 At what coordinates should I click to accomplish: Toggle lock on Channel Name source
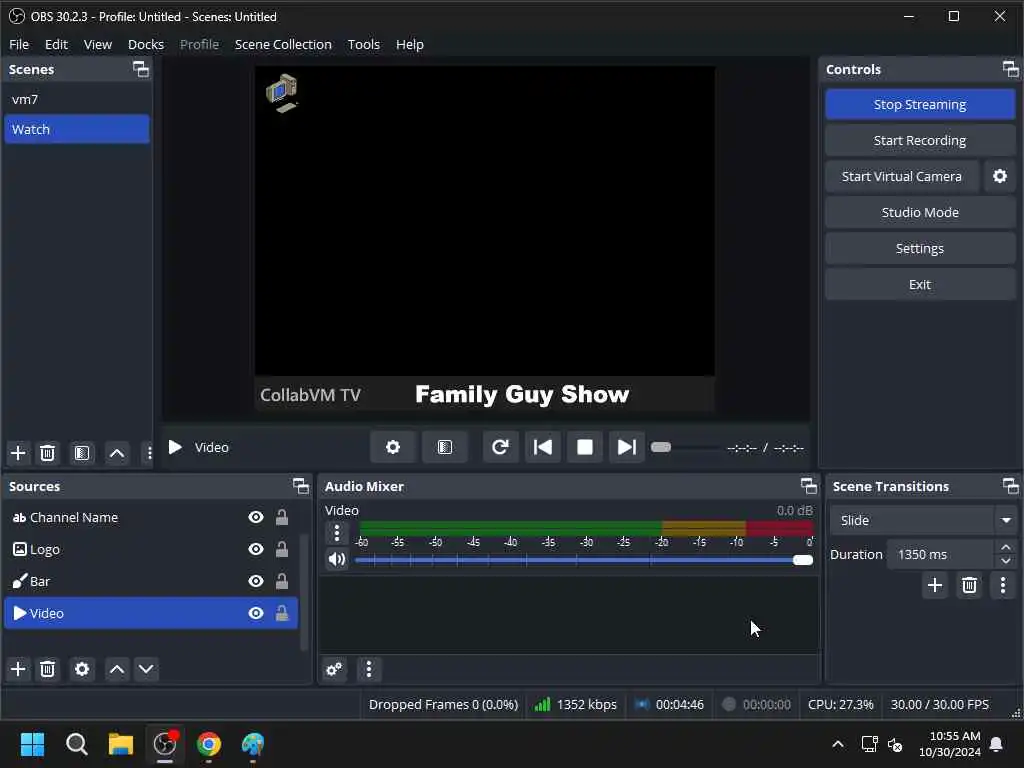[x=282, y=517]
